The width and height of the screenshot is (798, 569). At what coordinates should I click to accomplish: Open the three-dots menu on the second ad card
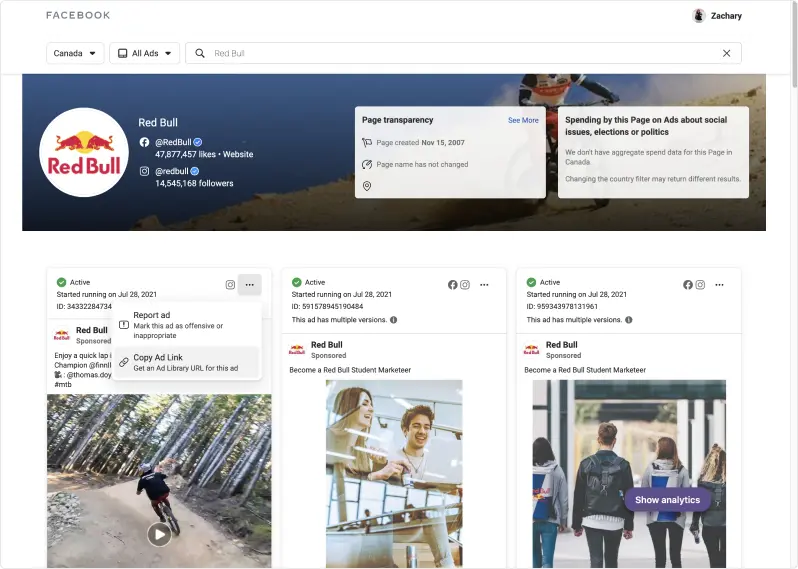point(484,285)
